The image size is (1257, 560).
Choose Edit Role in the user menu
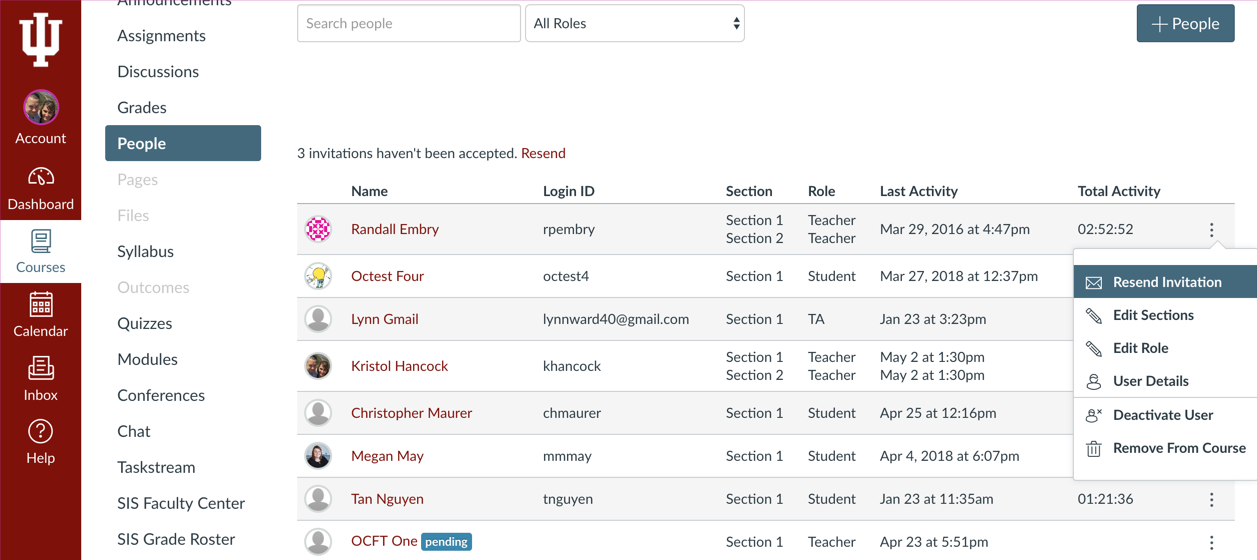[1165, 348]
